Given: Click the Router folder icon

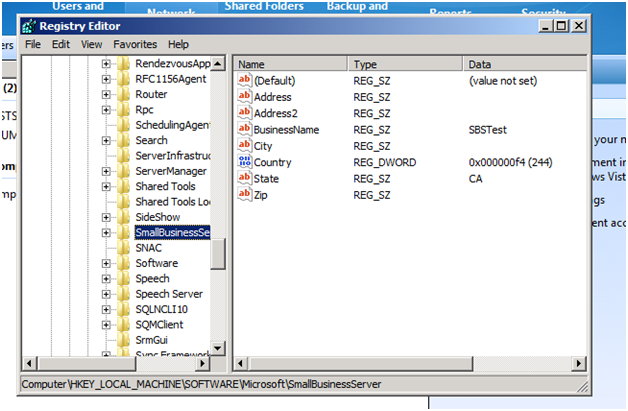Looking at the screenshot, I should click(124, 94).
